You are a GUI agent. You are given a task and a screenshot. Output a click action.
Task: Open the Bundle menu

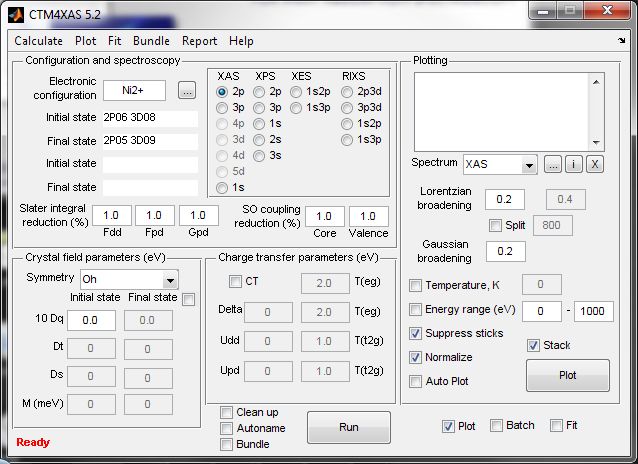click(151, 41)
